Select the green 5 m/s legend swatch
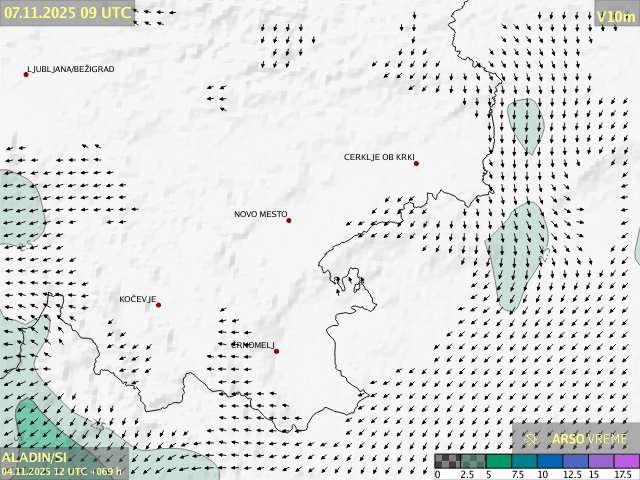Image resolution: width=640 pixels, height=480 pixels. (498, 461)
